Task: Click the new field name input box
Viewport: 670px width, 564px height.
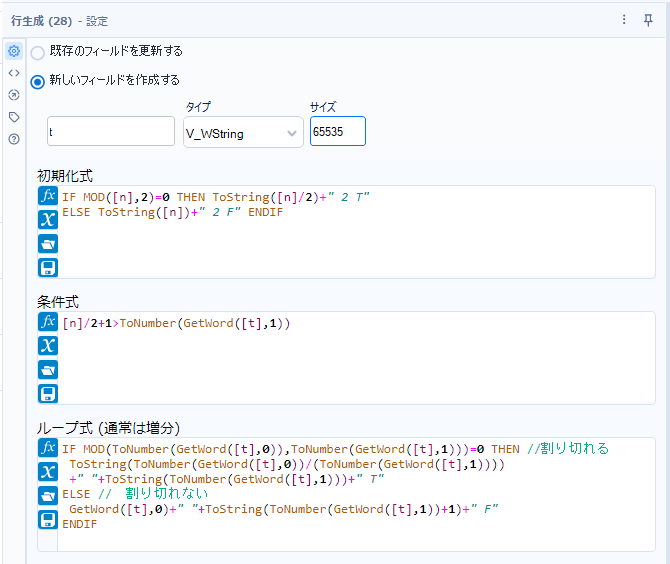Action: pyautogui.click(x=111, y=132)
